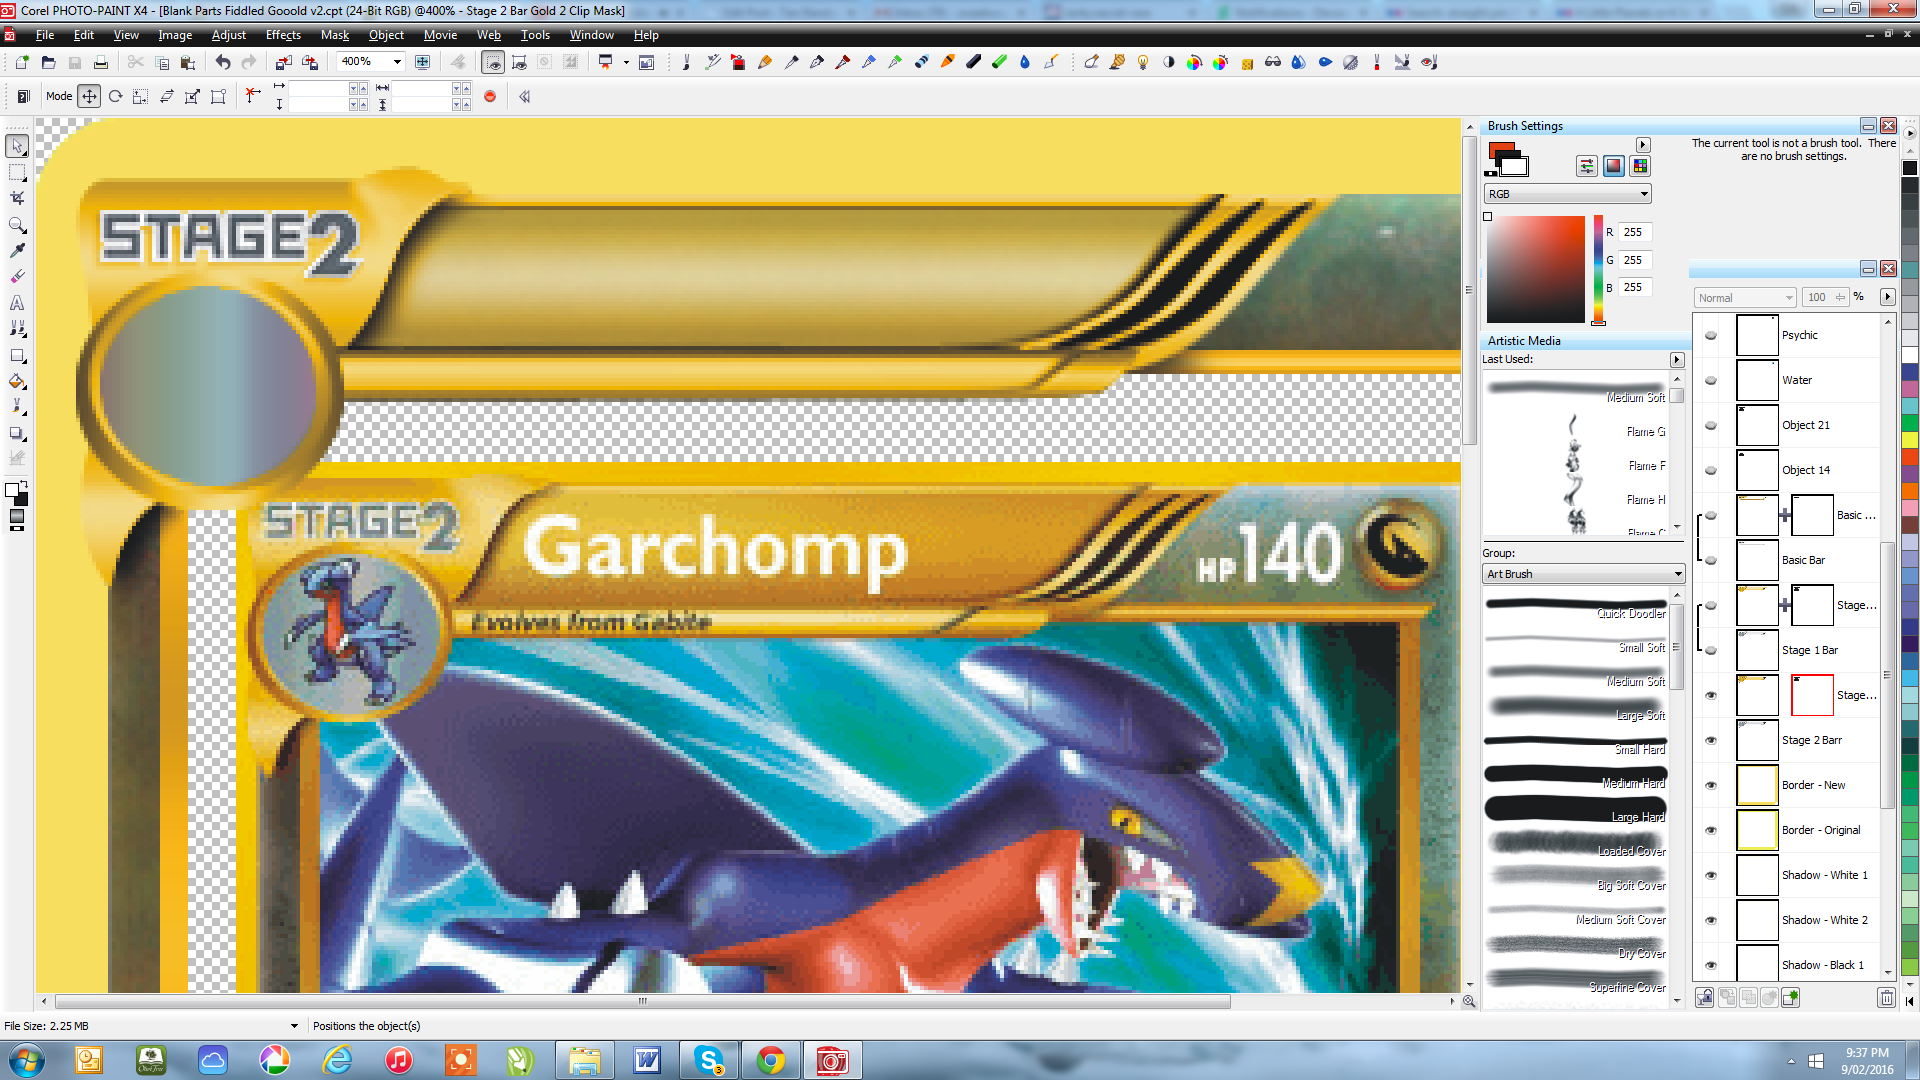Click Show color viewers button
The height and width of the screenshot is (1080, 1920).
1613,166
